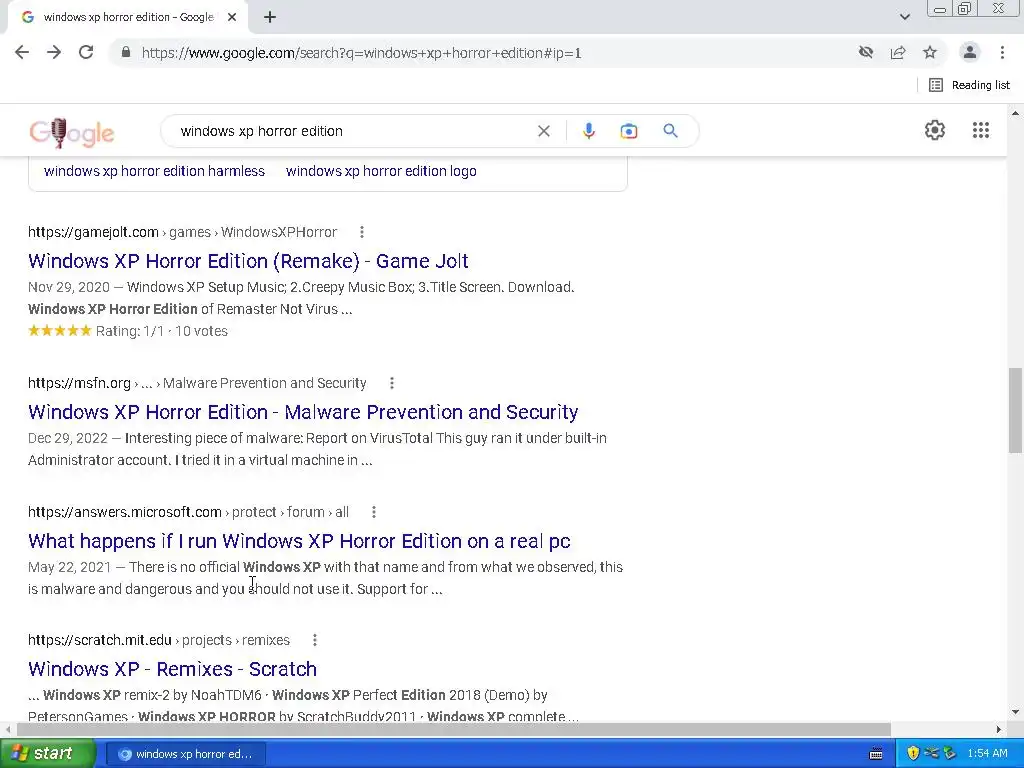Search windows xp horror edition logo

[x=381, y=171]
